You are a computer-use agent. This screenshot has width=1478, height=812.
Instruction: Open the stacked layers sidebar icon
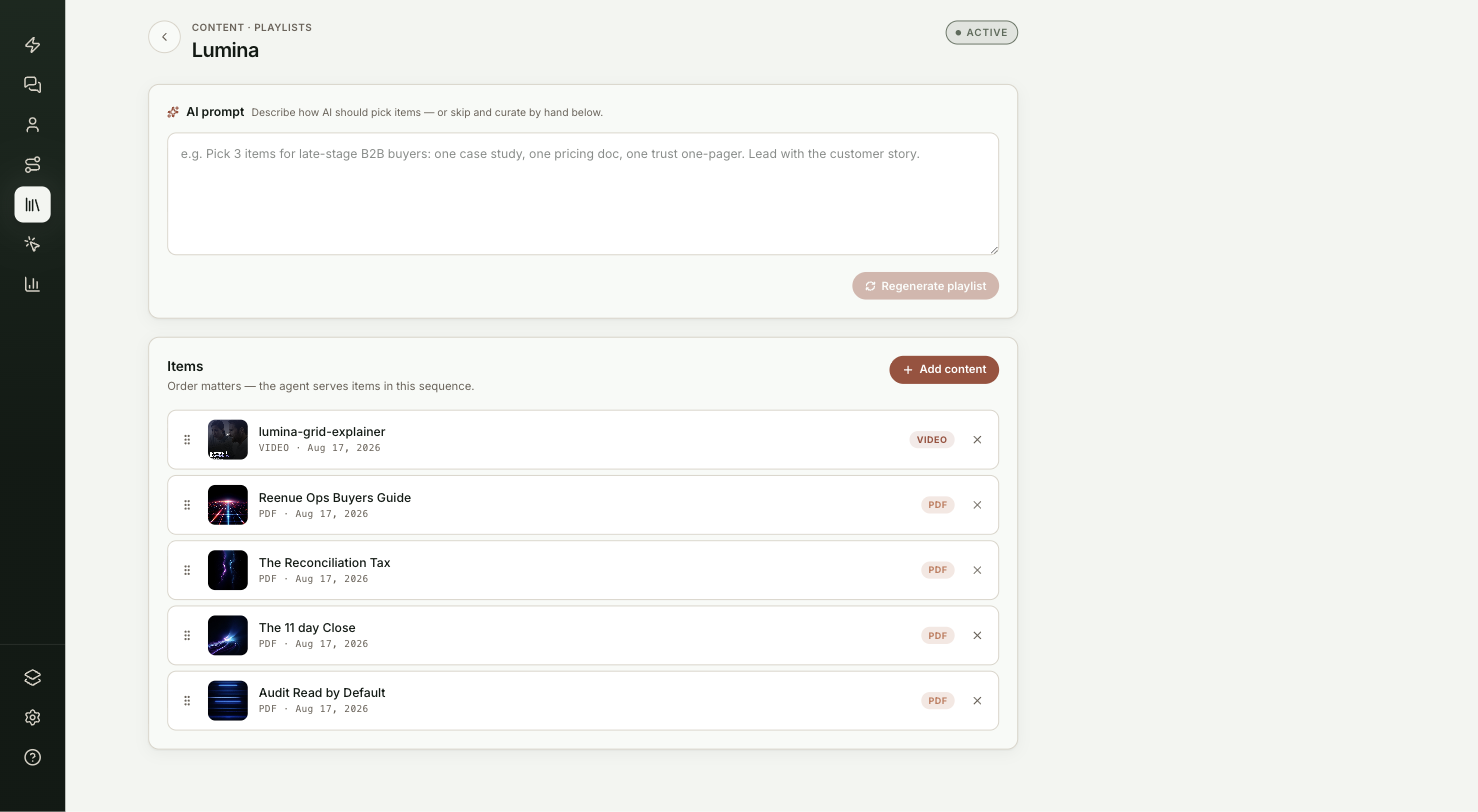32,678
